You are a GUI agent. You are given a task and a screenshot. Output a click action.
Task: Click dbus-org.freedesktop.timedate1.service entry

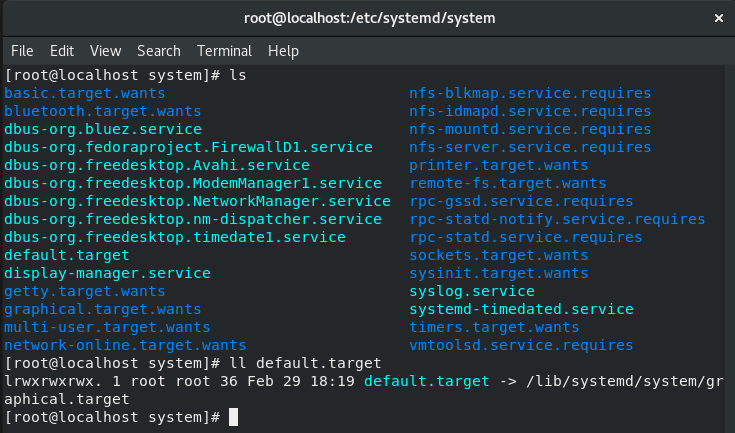(175, 237)
